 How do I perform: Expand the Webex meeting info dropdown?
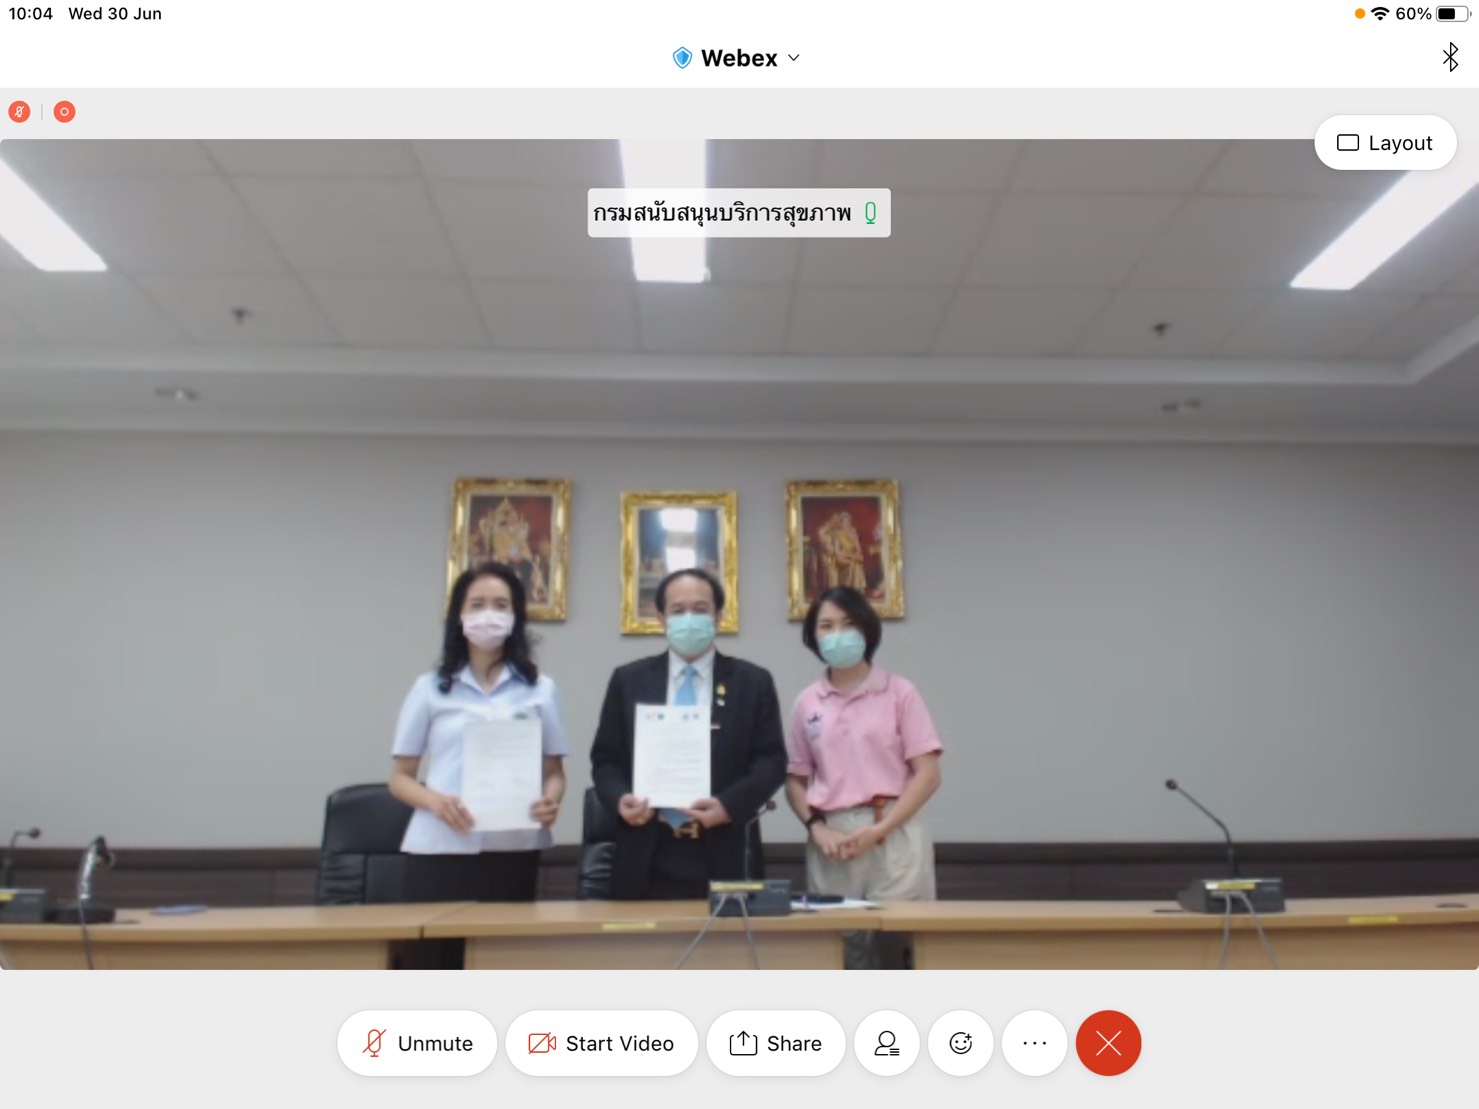[x=794, y=58]
